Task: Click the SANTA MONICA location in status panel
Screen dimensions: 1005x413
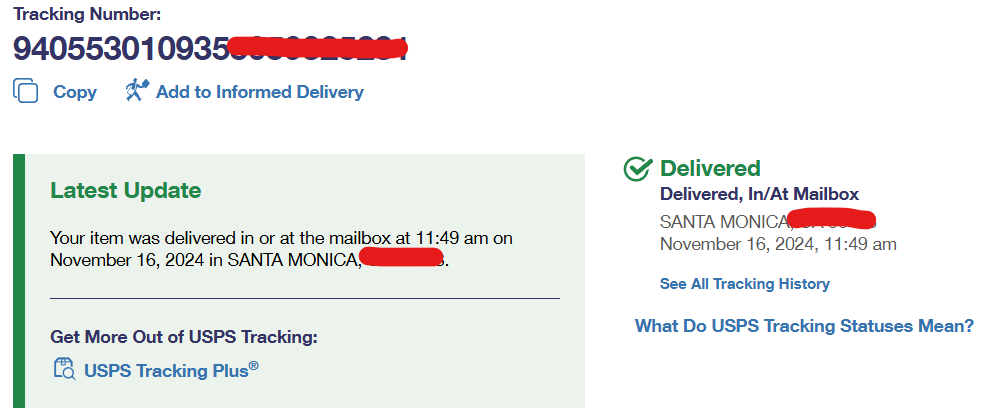Action: click(722, 221)
